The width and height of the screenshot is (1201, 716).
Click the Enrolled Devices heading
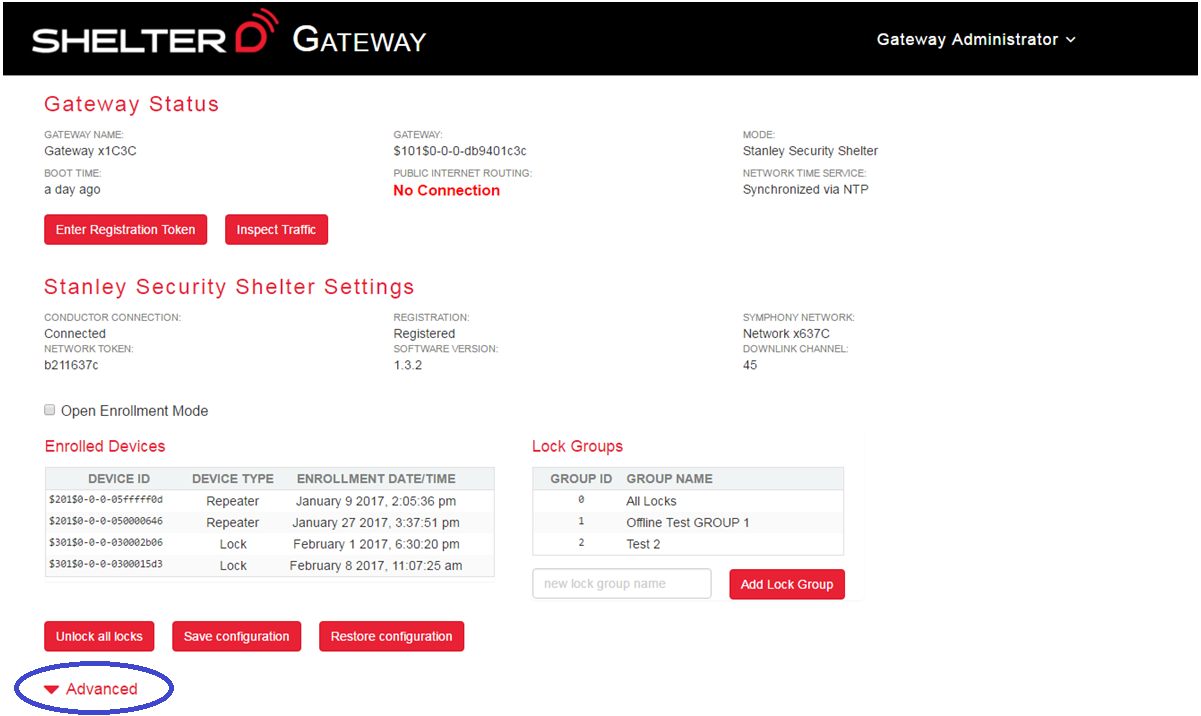(x=105, y=446)
